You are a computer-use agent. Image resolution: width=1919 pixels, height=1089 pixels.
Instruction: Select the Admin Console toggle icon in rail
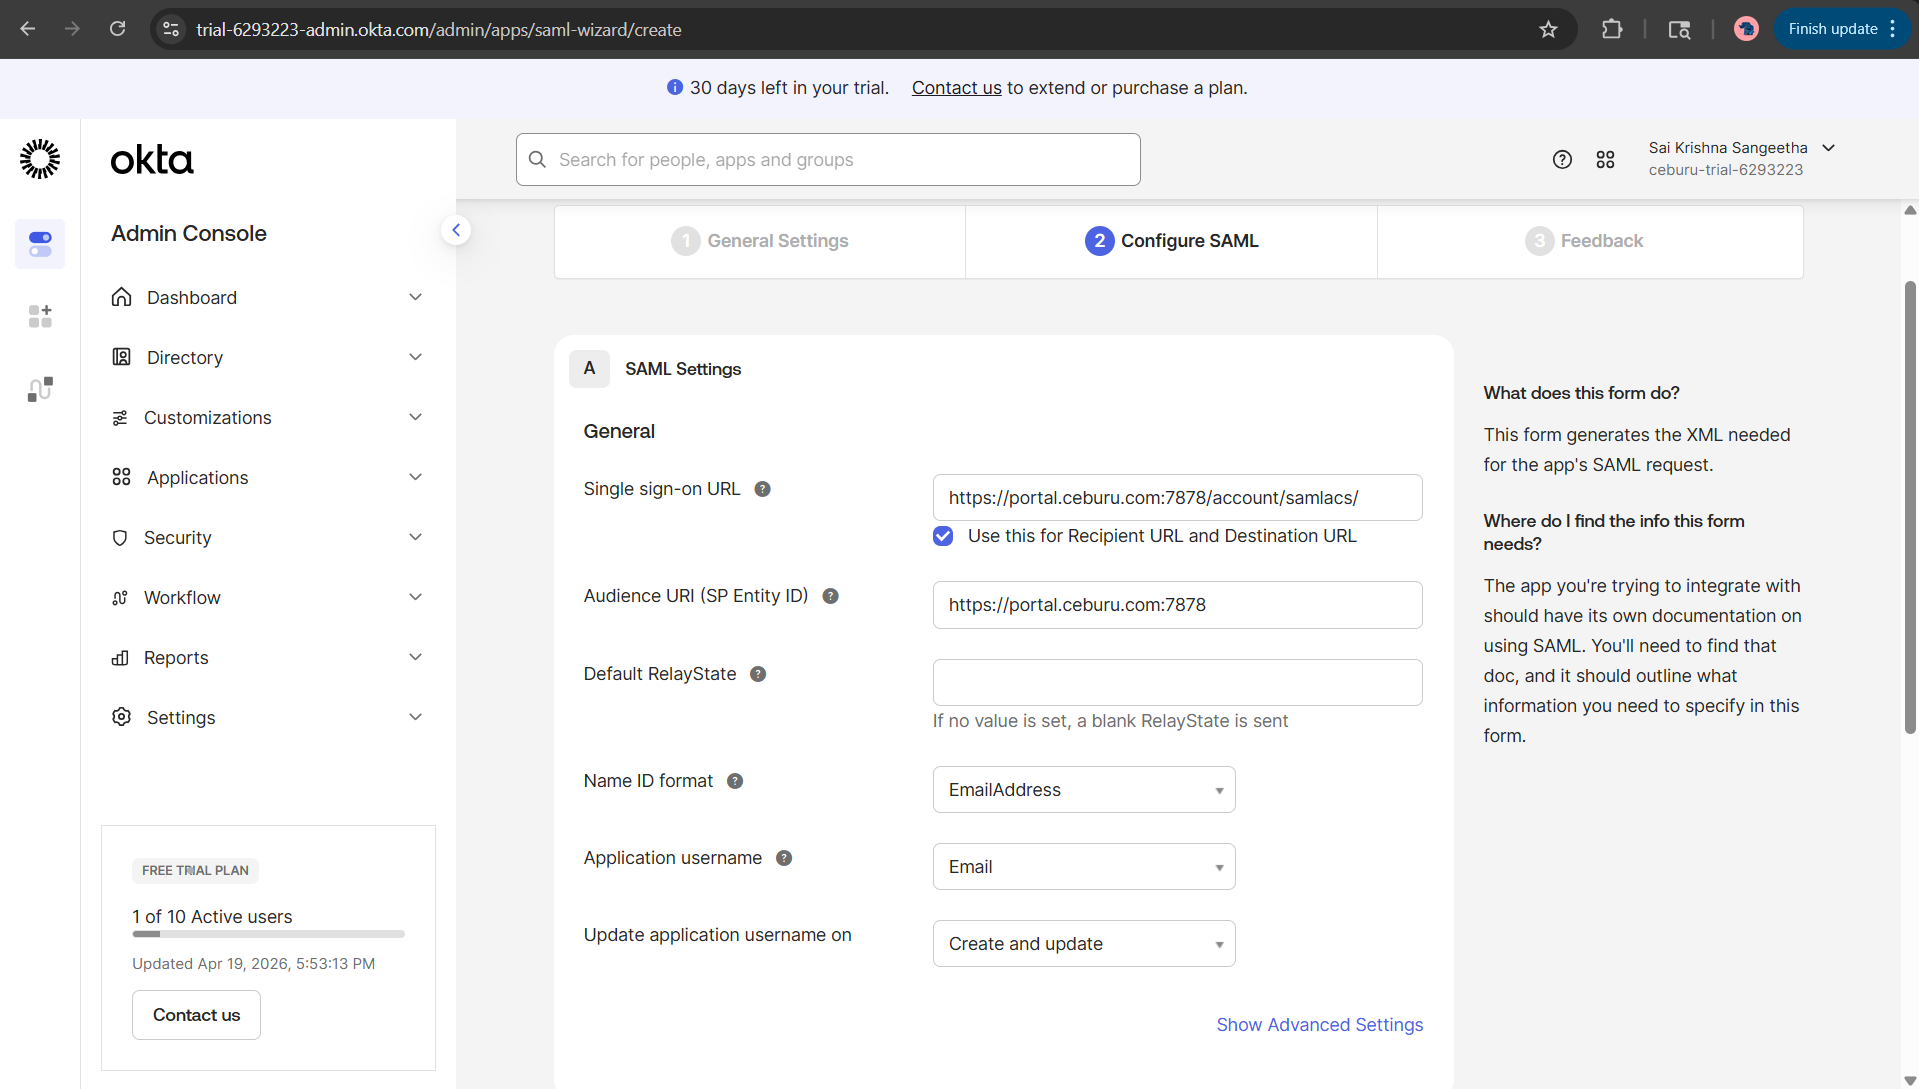tap(40, 244)
